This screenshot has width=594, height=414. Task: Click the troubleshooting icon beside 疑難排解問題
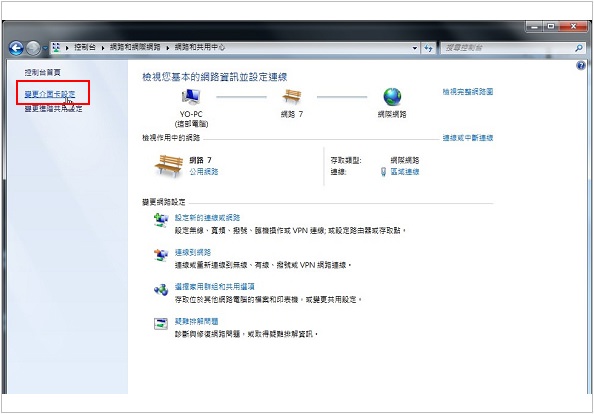pos(161,323)
